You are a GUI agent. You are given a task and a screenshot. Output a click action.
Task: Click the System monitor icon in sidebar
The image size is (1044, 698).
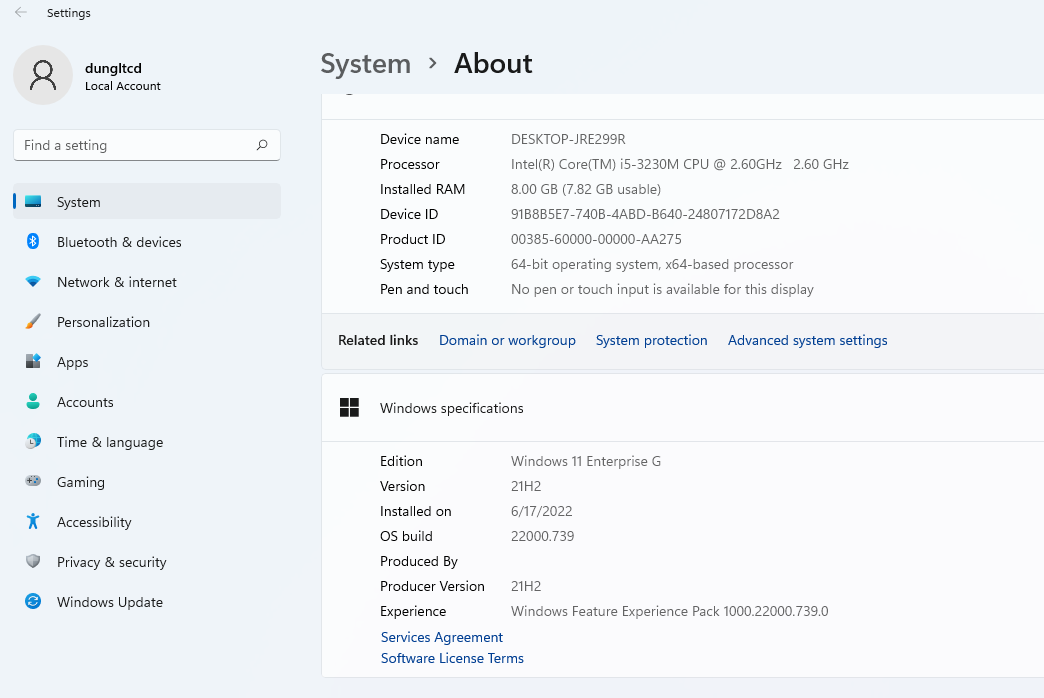33,202
